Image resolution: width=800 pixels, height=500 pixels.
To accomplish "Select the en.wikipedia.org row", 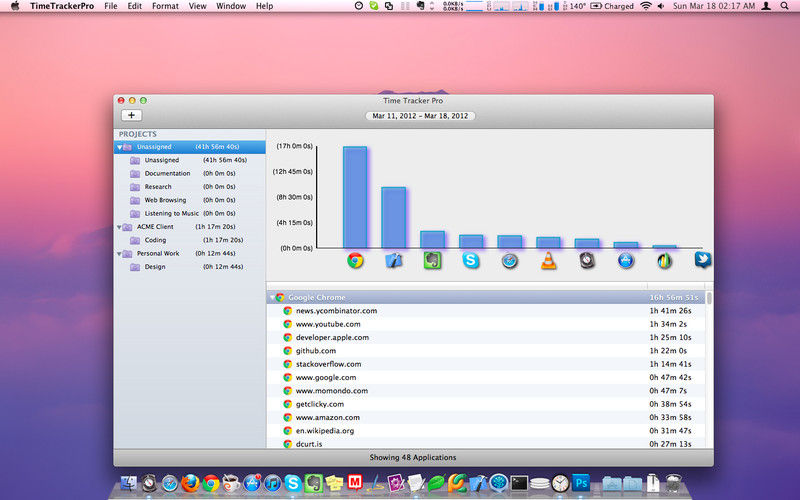I will [486, 430].
